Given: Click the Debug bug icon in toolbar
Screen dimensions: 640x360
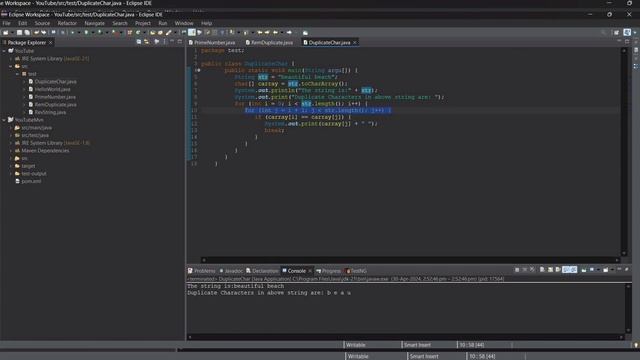Looking at the screenshot, I should (72, 32).
